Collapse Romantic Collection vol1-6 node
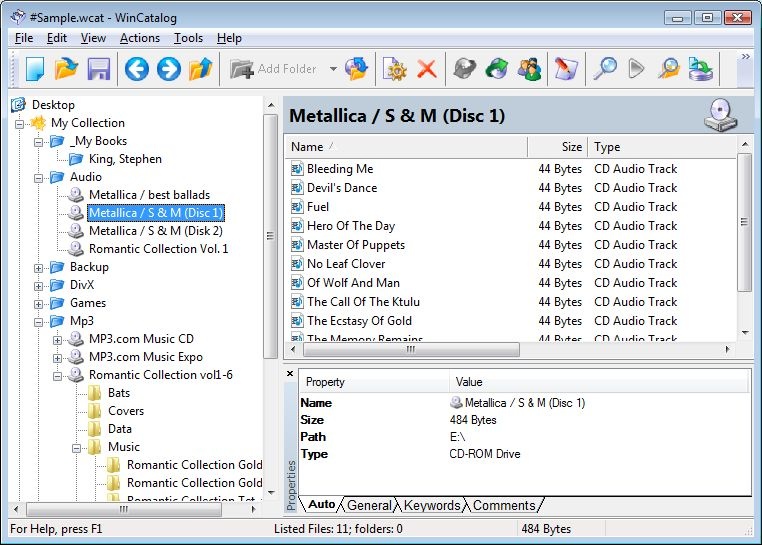762x545 pixels. click(57, 376)
